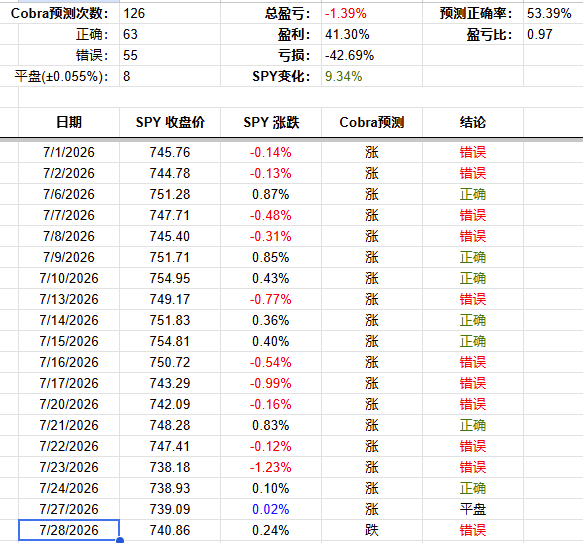The height and width of the screenshot is (543, 583).
Task: Select the blue 0.02% change cell
Action: [271, 509]
